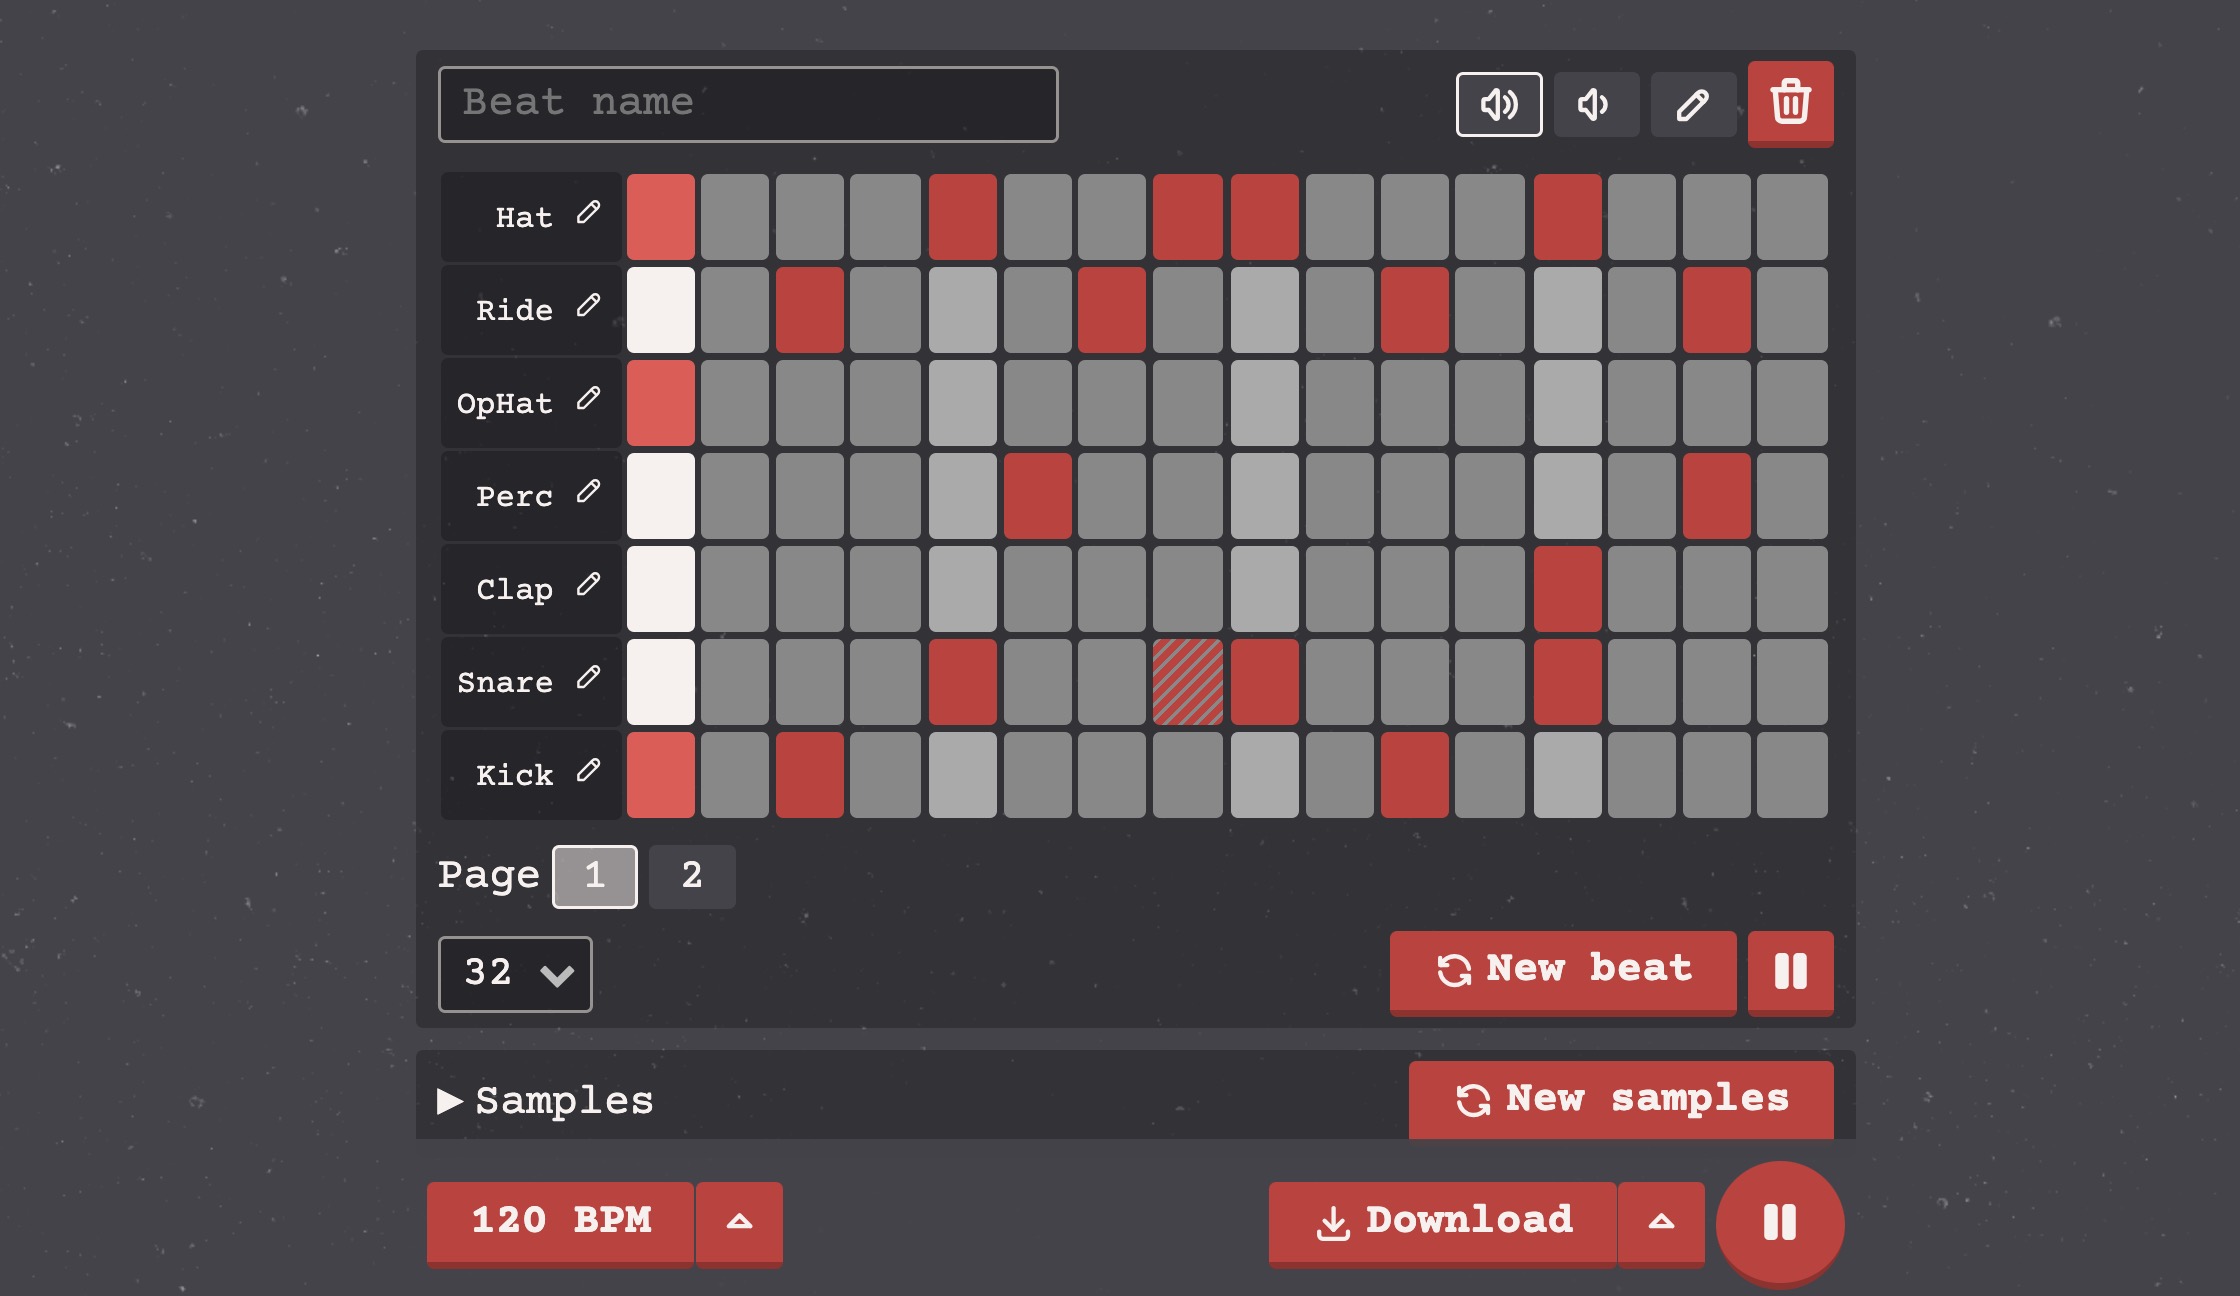Toggle last step cell in Hat row
Screen dimensions: 2240x1296
tap(1791, 217)
